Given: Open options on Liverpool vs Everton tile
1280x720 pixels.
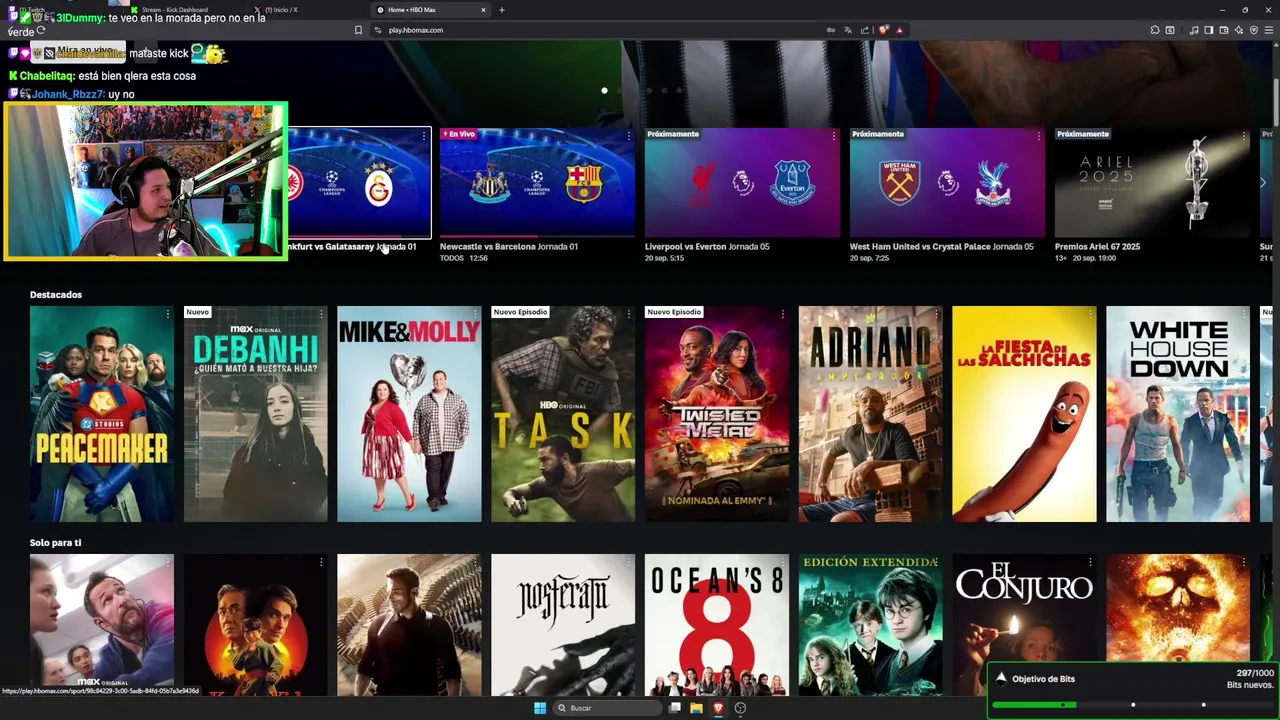Looking at the screenshot, I should [x=834, y=135].
